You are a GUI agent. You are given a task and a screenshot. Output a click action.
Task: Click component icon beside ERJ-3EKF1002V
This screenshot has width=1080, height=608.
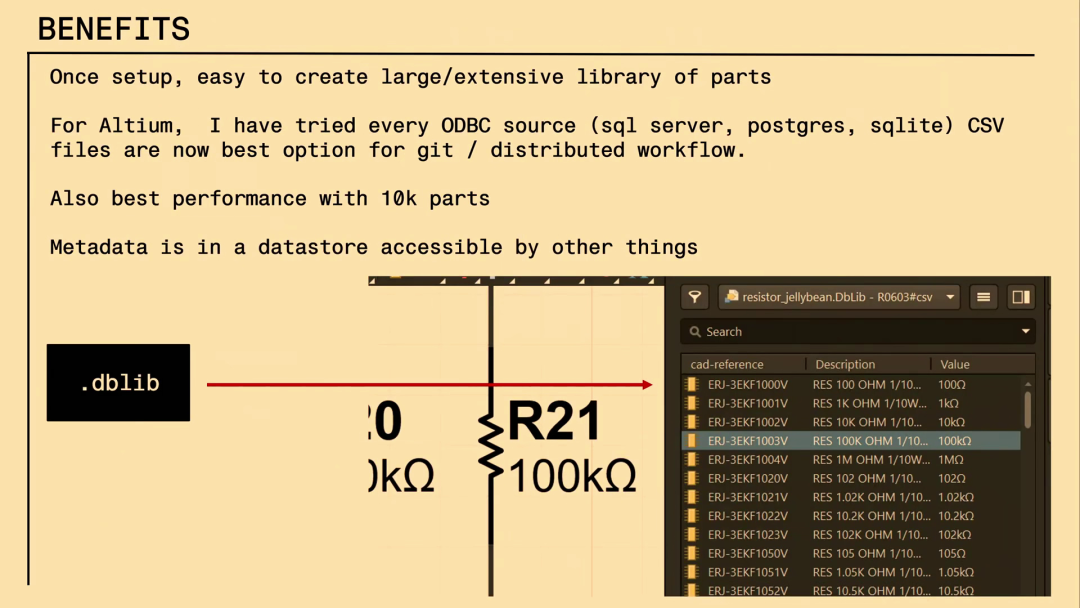click(x=692, y=422)
